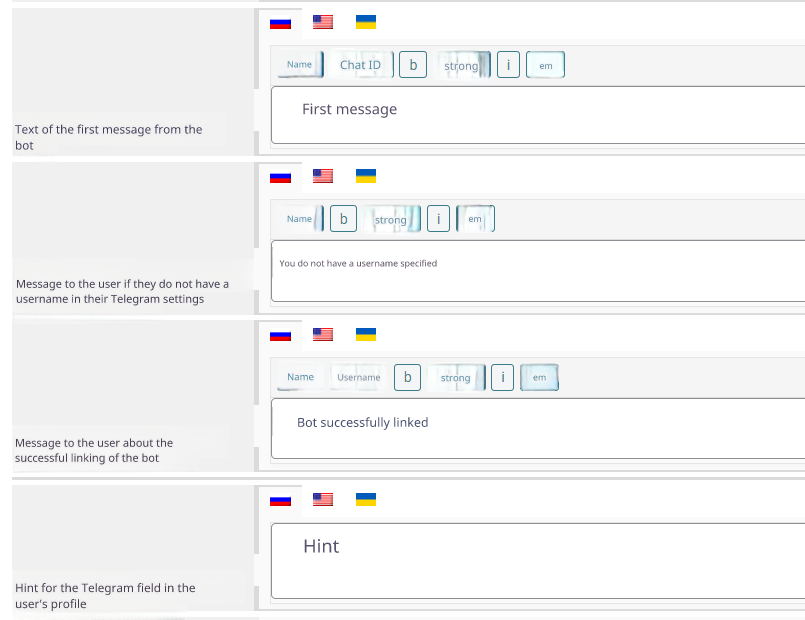Select Russian flag for Telegram field hint
The image size is (805, 620).
tap(280, 498)
